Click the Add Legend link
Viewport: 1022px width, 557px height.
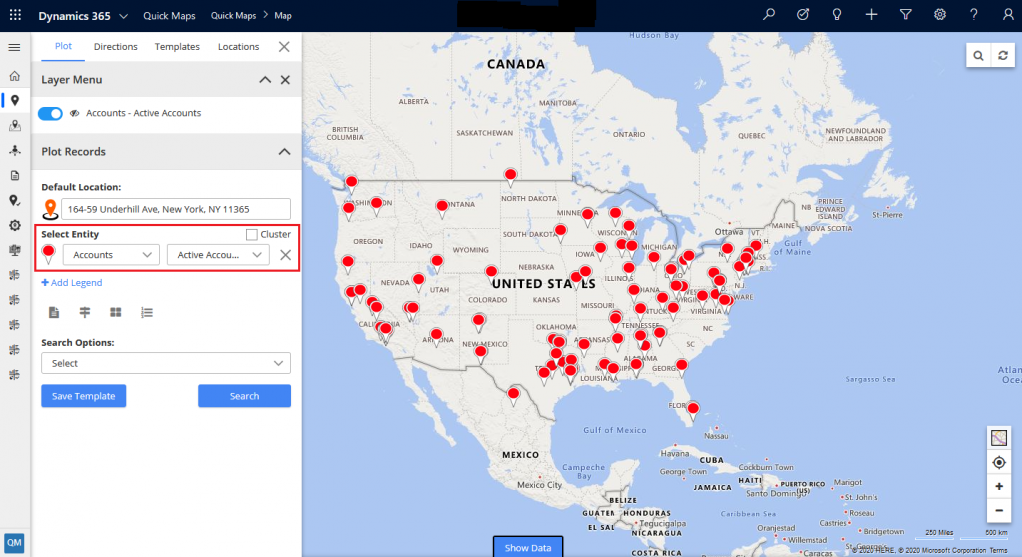(x=72, y=283)
